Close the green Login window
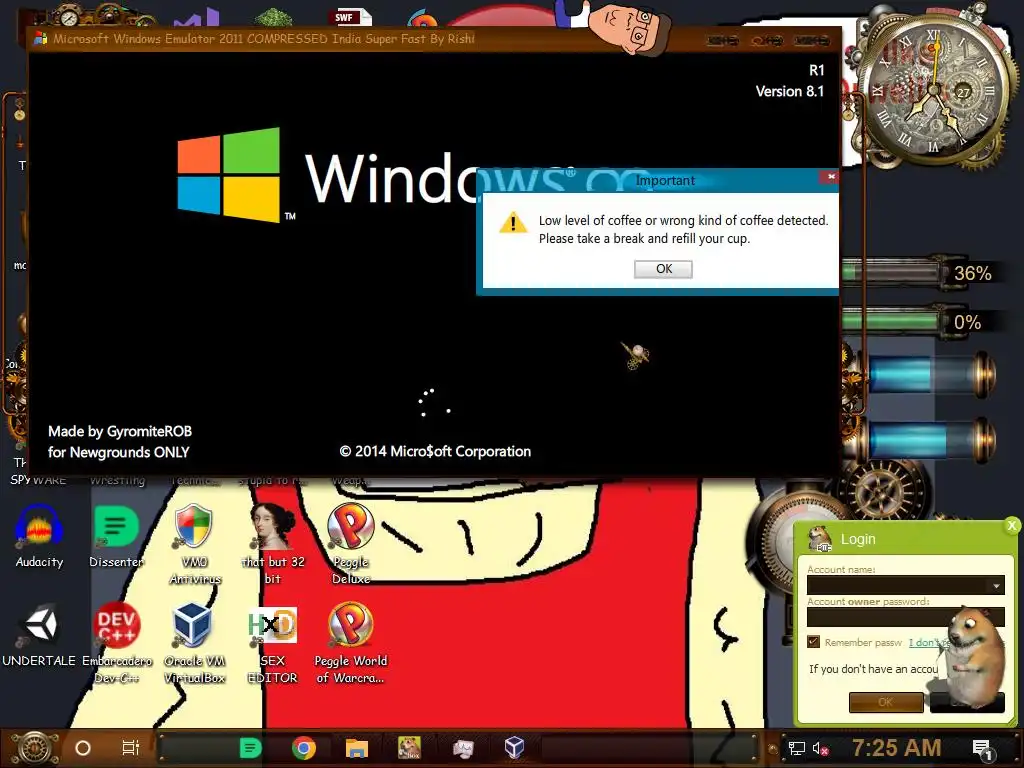The height and width of the screenshot is (768, 1024). 1012,525
